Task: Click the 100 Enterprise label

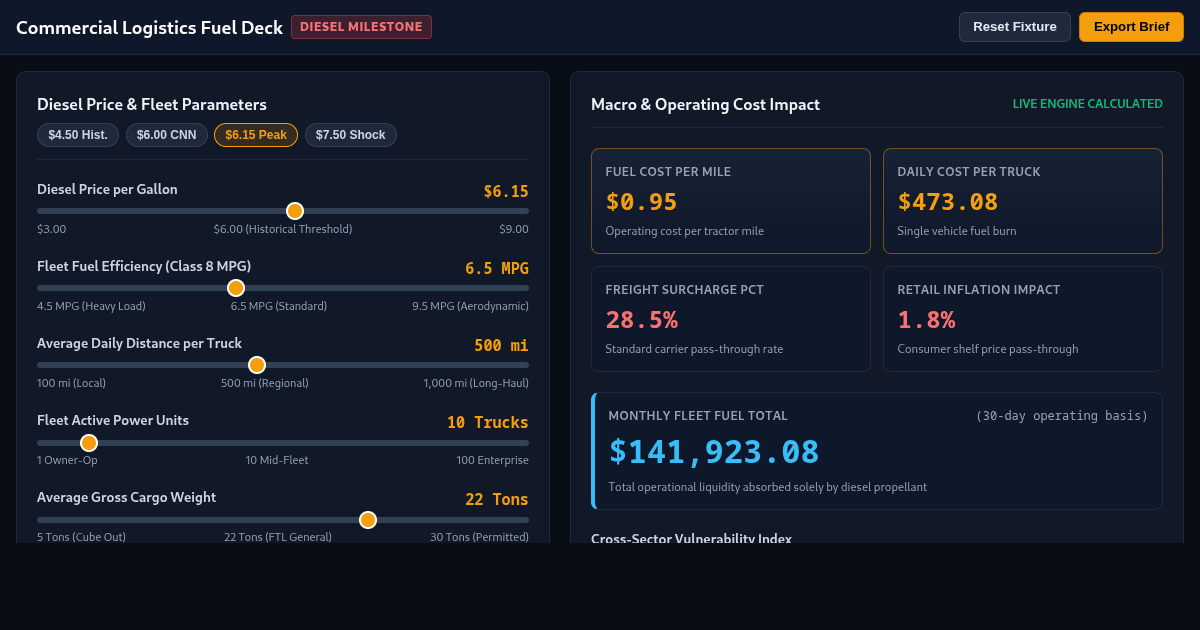Action: point(492,460)
